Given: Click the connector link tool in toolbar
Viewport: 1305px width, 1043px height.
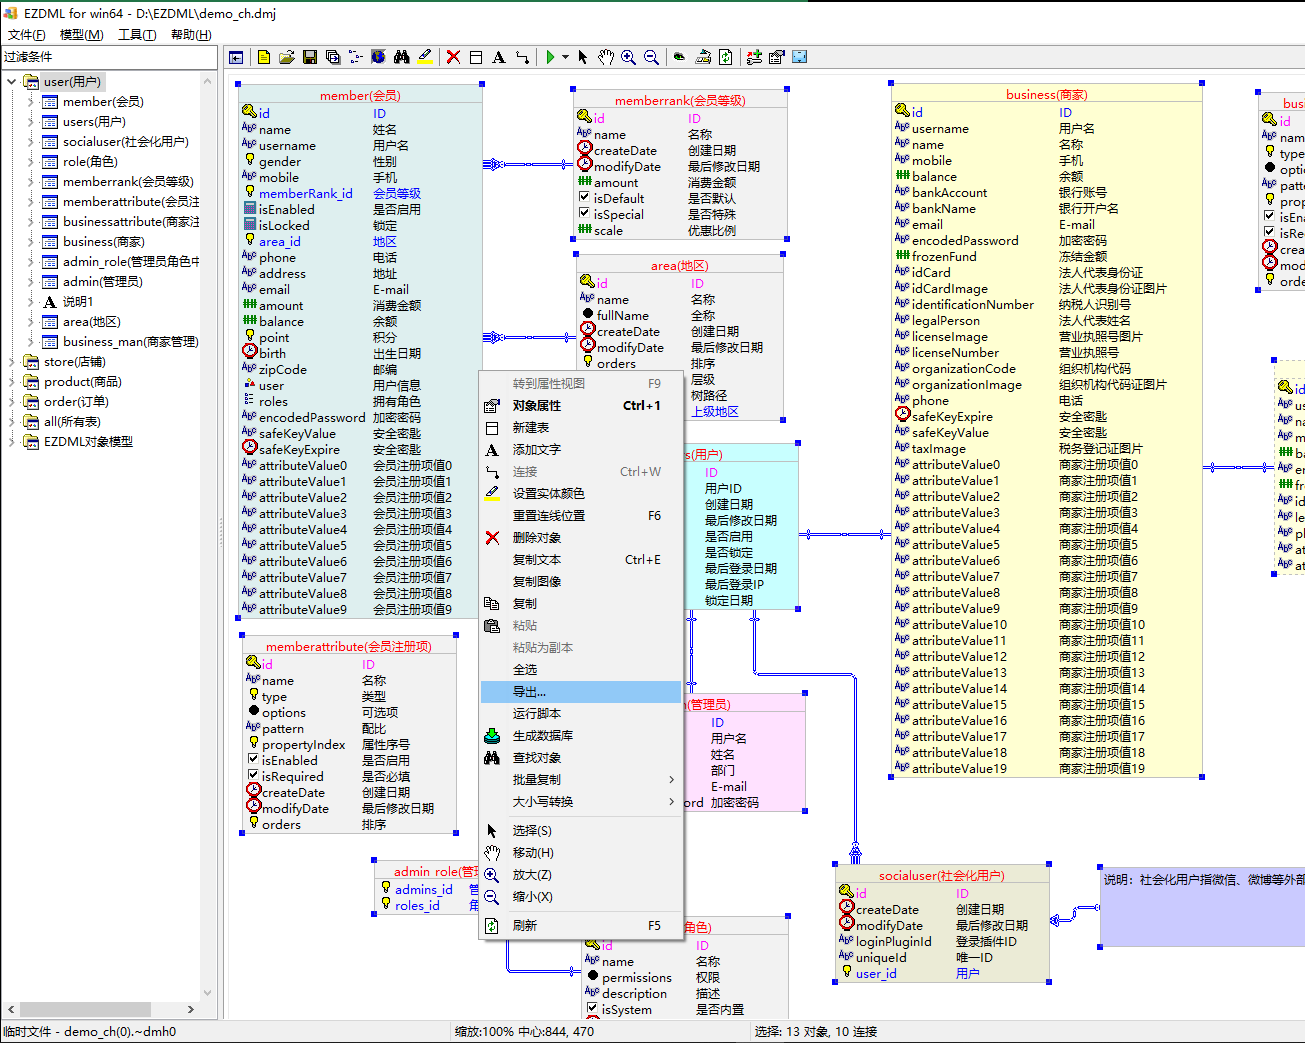Looking at the screenshot, I should click(x=522, y=57).
